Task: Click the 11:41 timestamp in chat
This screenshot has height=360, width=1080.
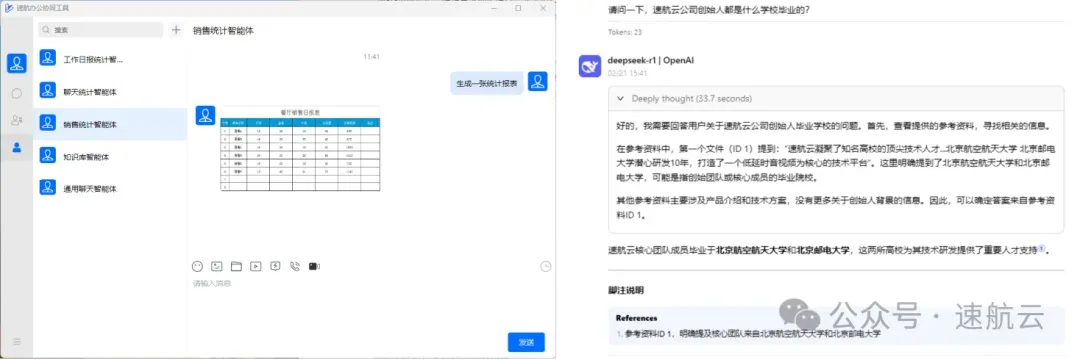Action: pyautogui.click(x=371, y=56)
